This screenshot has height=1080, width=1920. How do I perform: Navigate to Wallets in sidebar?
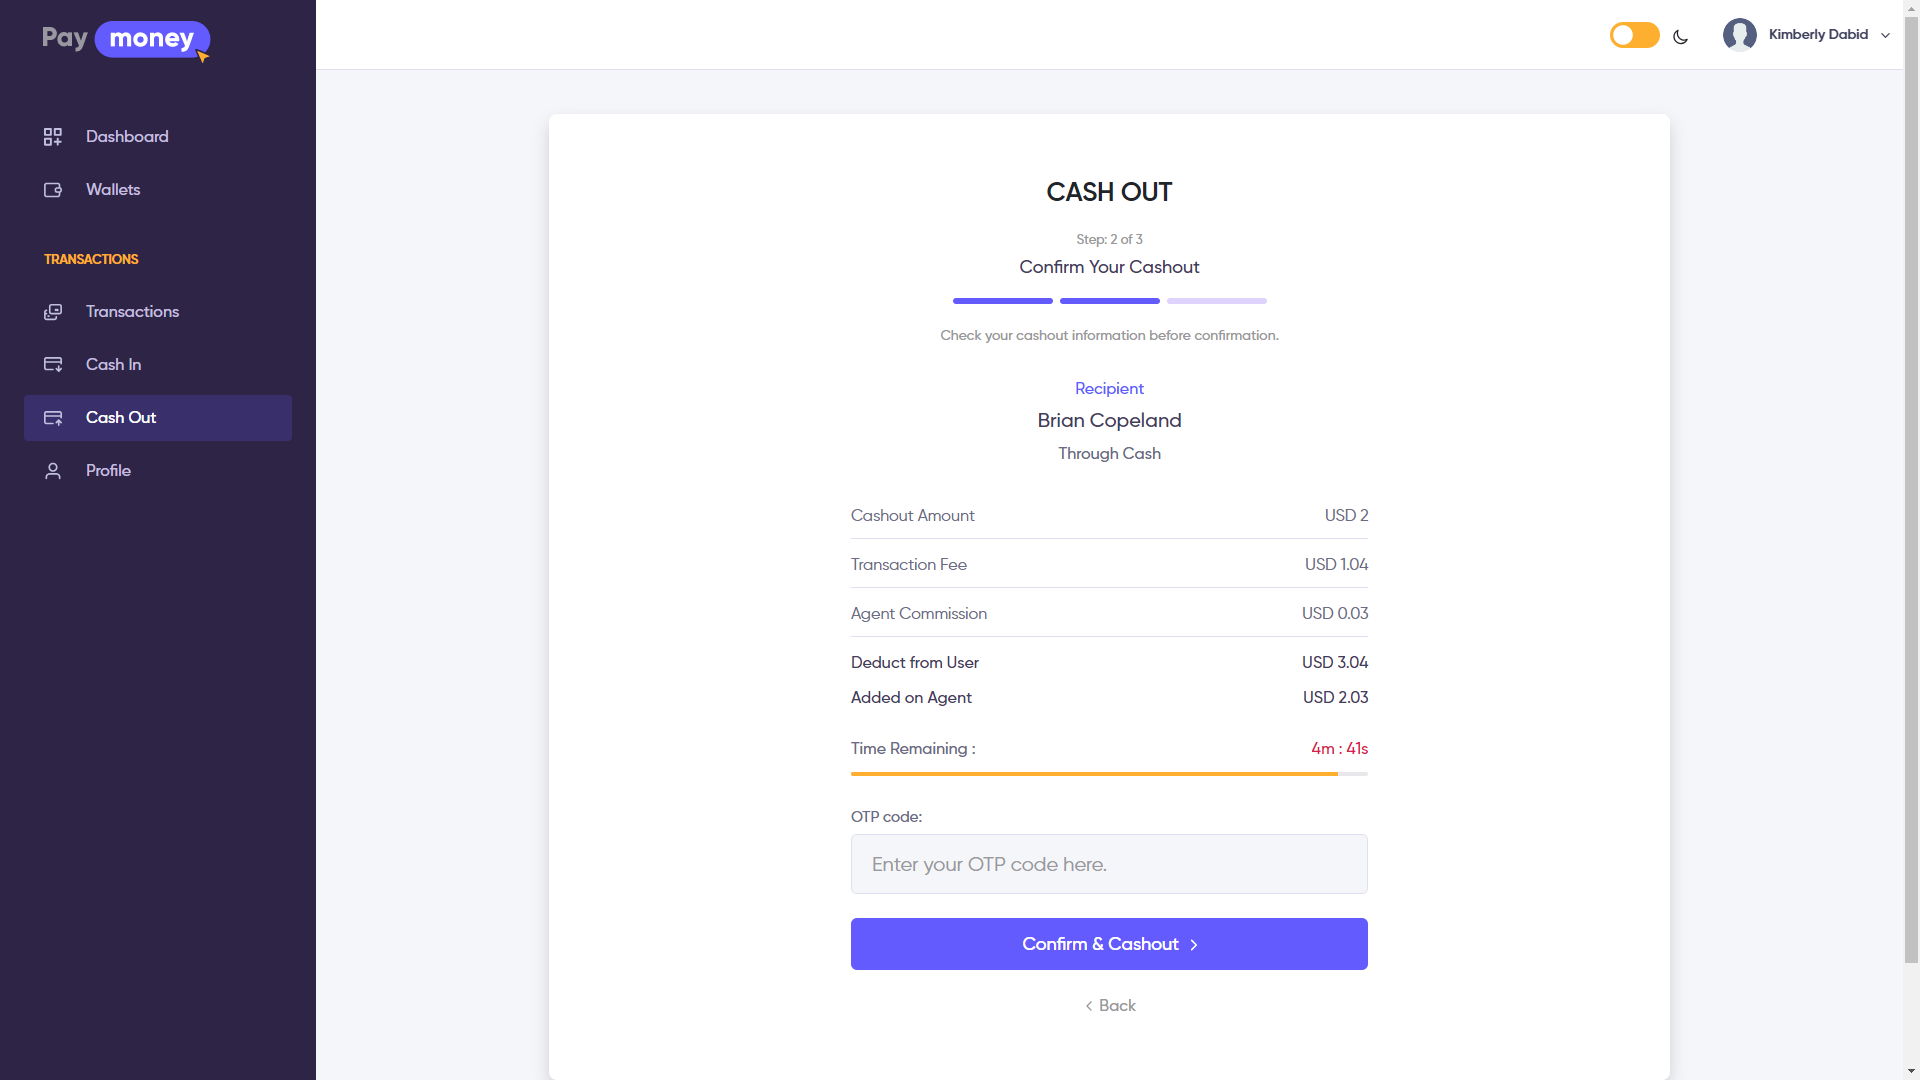pyautogui.click(x=112, y=189)
